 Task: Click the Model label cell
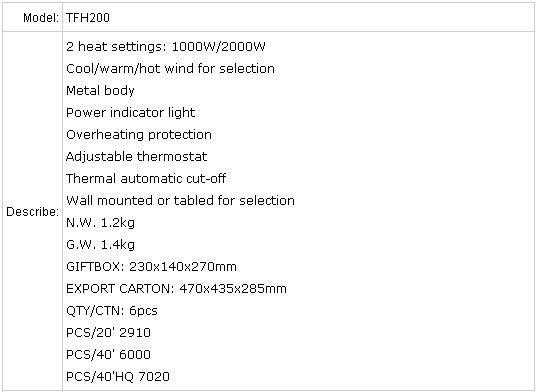(33, 17)
